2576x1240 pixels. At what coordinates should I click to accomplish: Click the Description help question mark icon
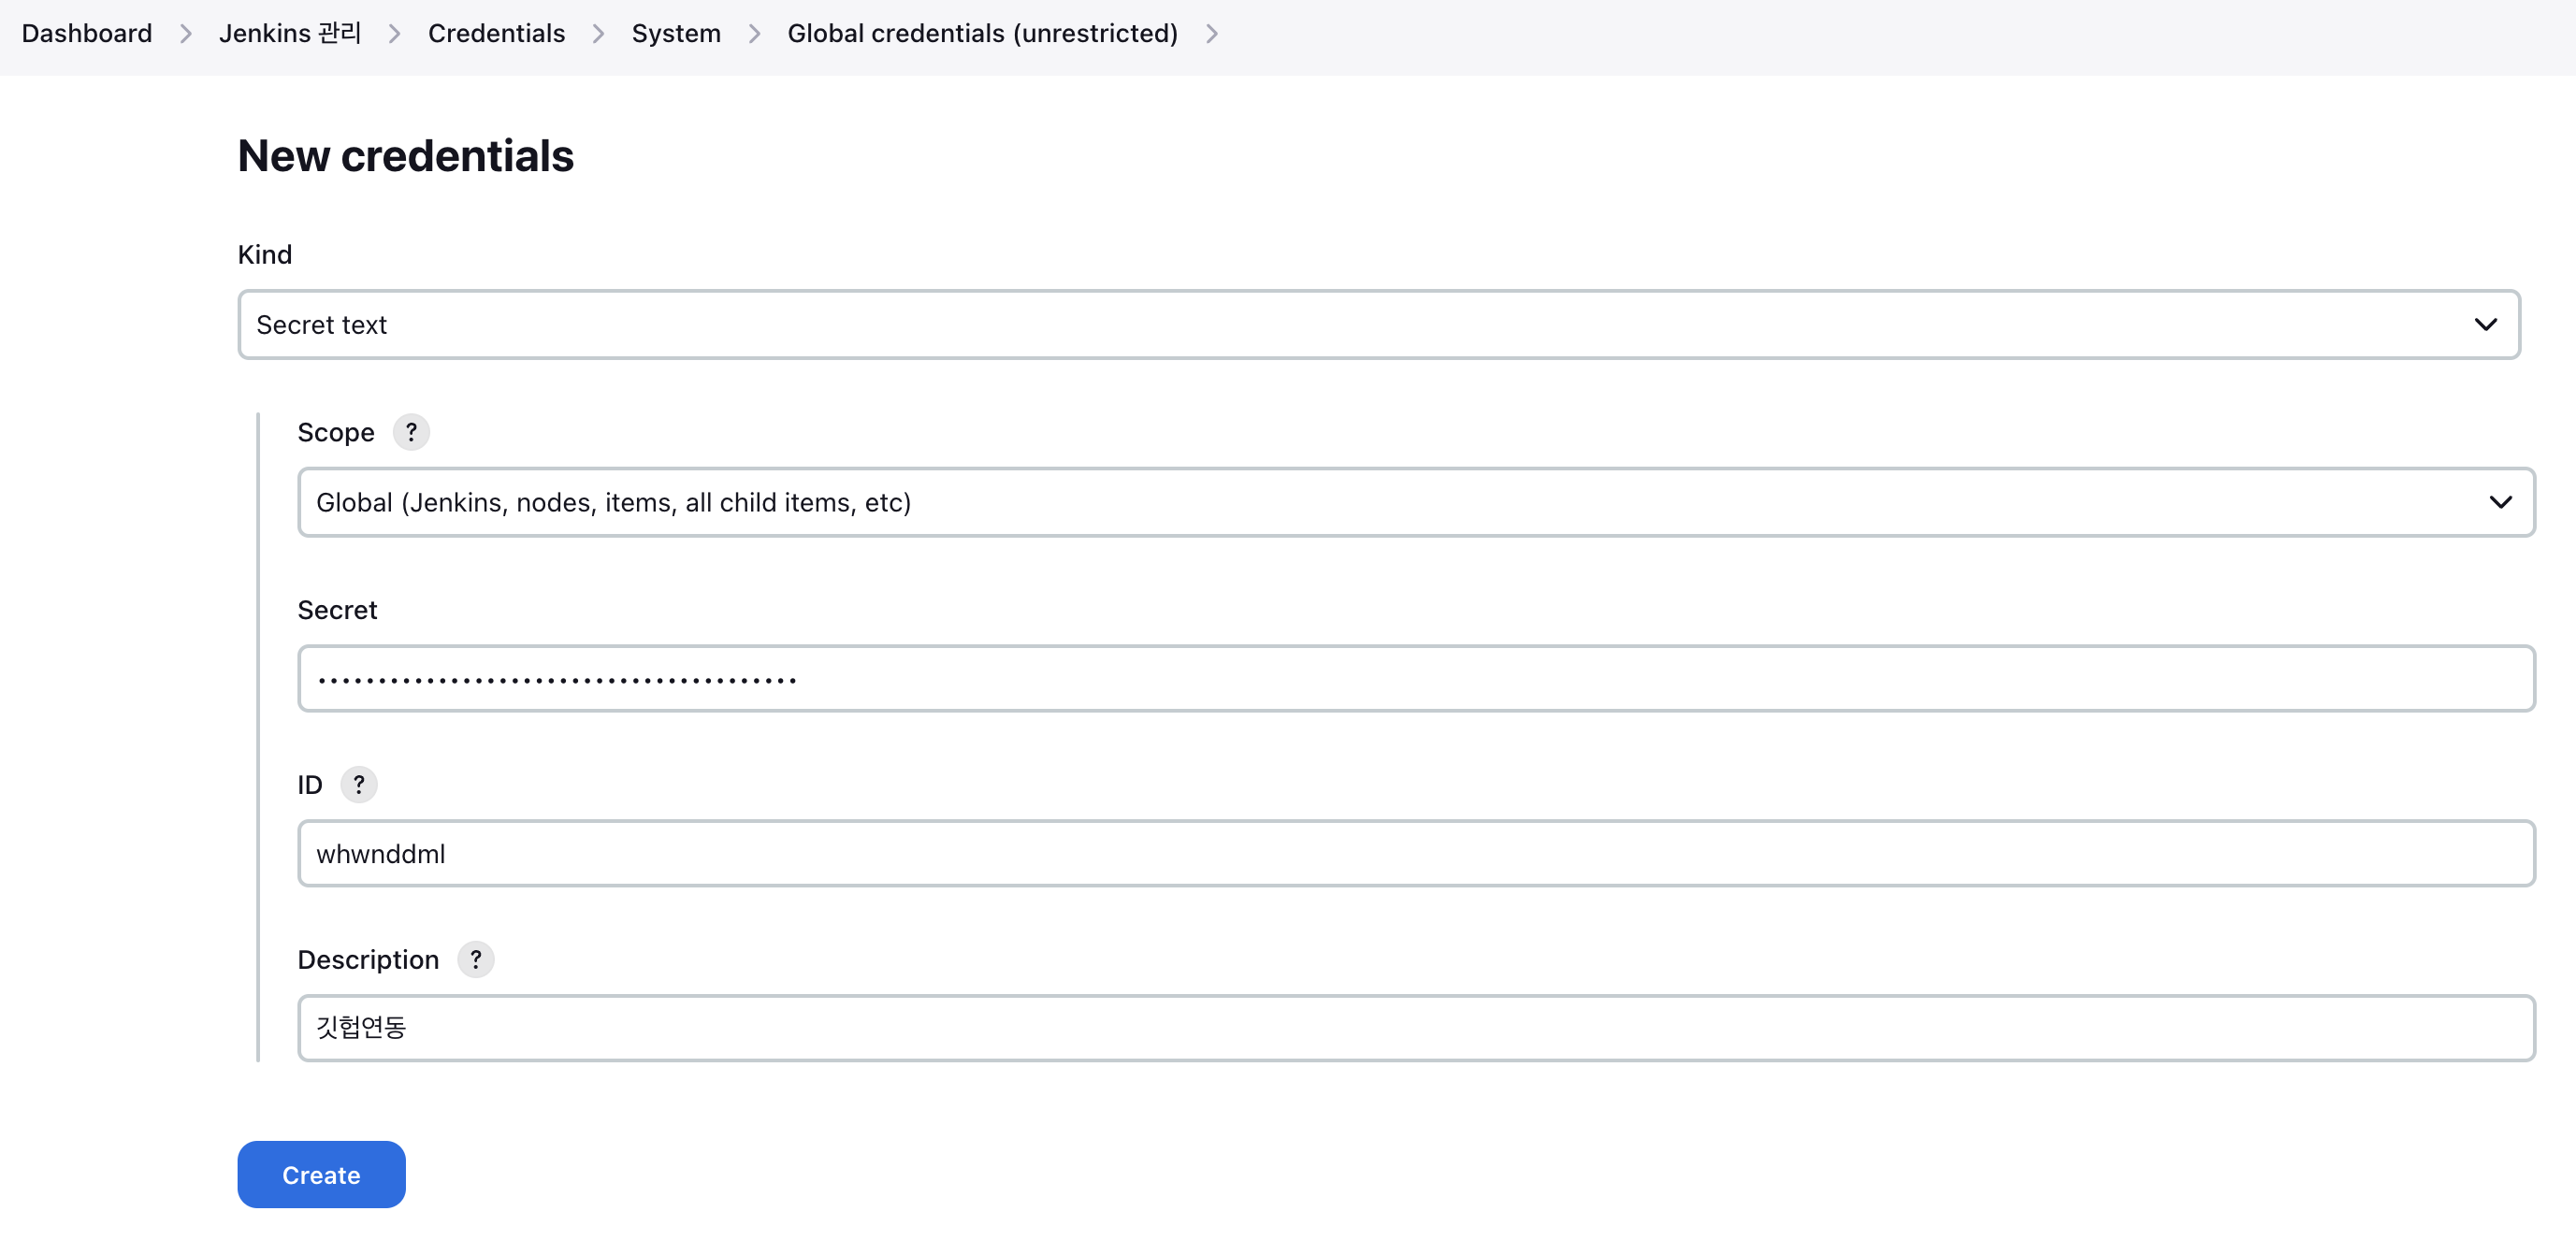[x=475, y=959]
